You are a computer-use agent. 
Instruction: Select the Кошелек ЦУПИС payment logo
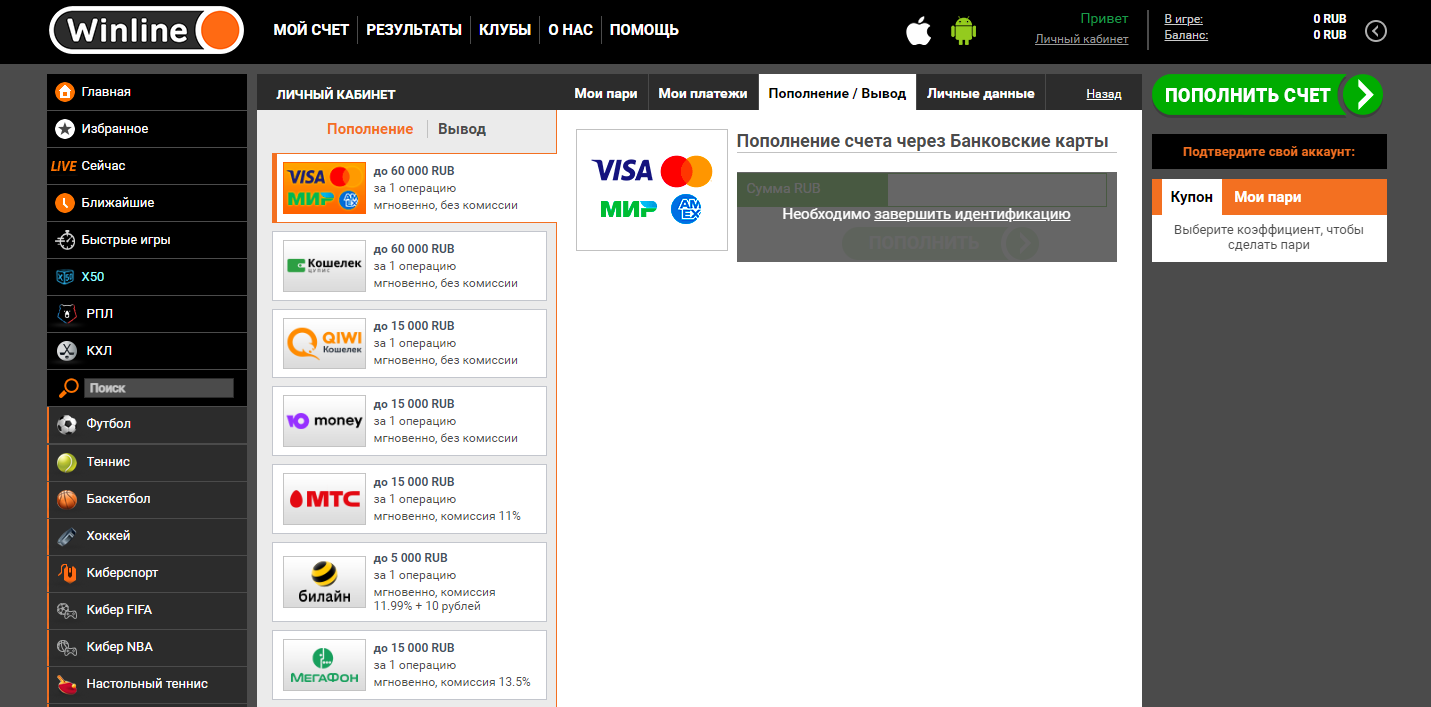click(x=324, y=265)
